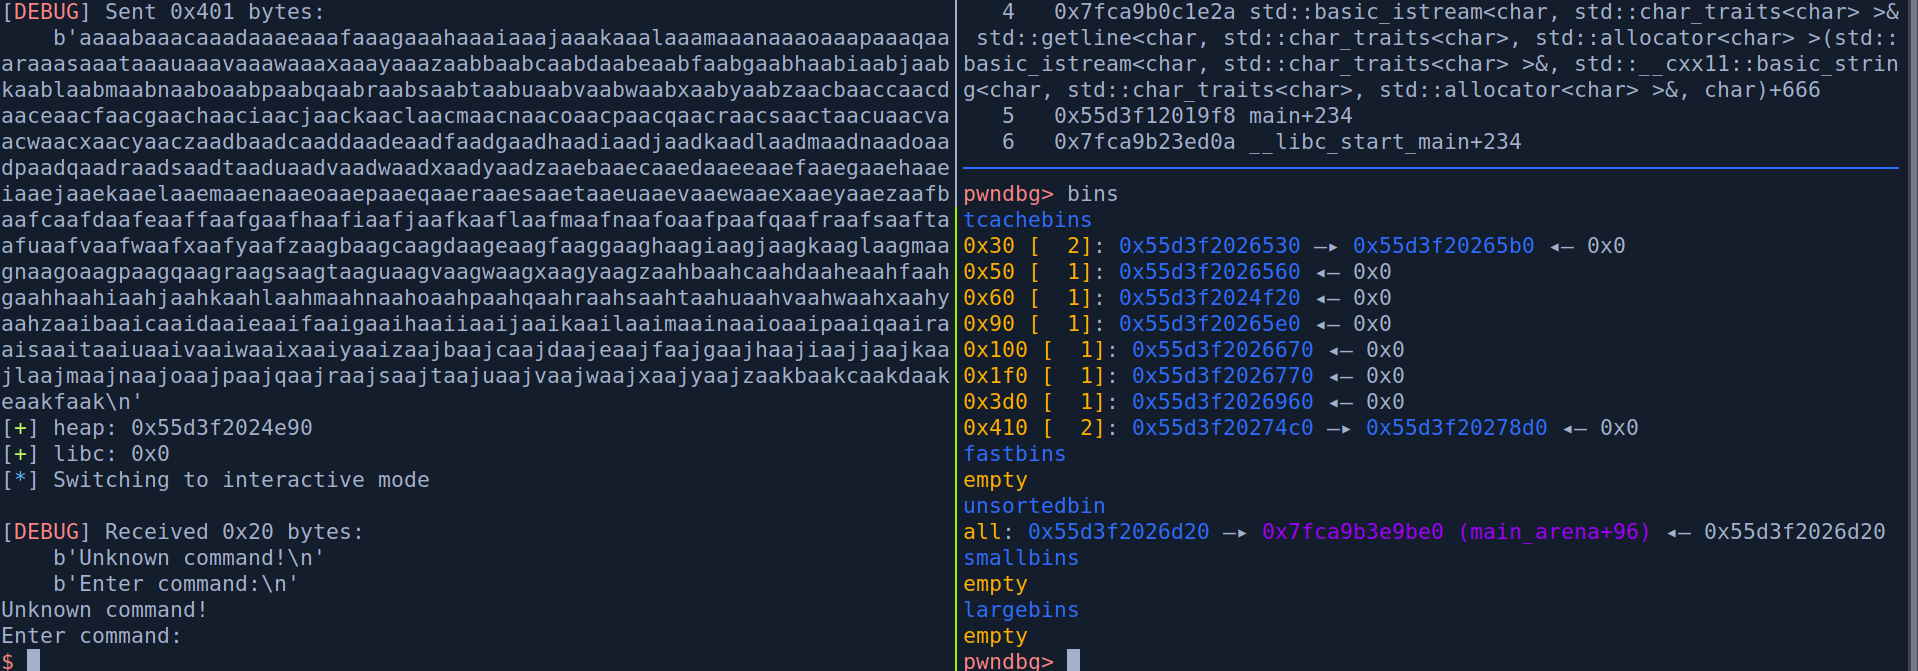Click the 0x3d0 bin address 0x55d3f2026960

click(x=1222, y=402)
